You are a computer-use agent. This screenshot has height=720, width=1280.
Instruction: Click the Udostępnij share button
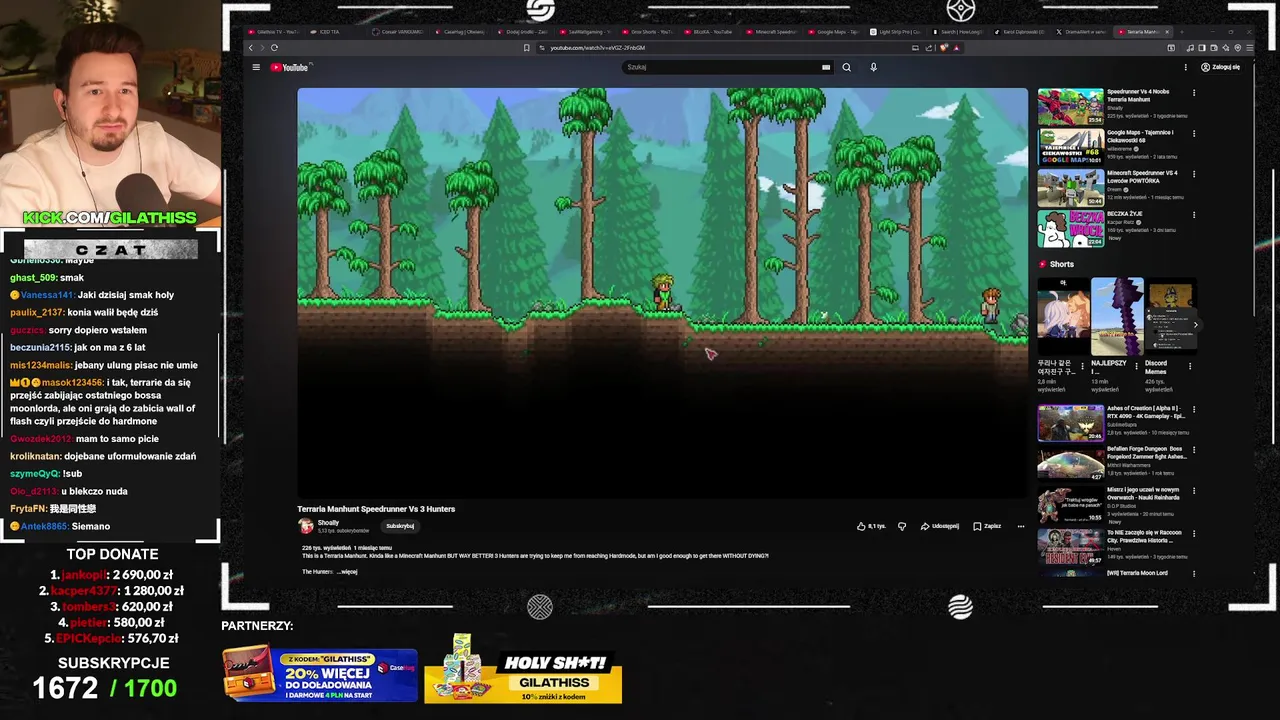point(940,526)
